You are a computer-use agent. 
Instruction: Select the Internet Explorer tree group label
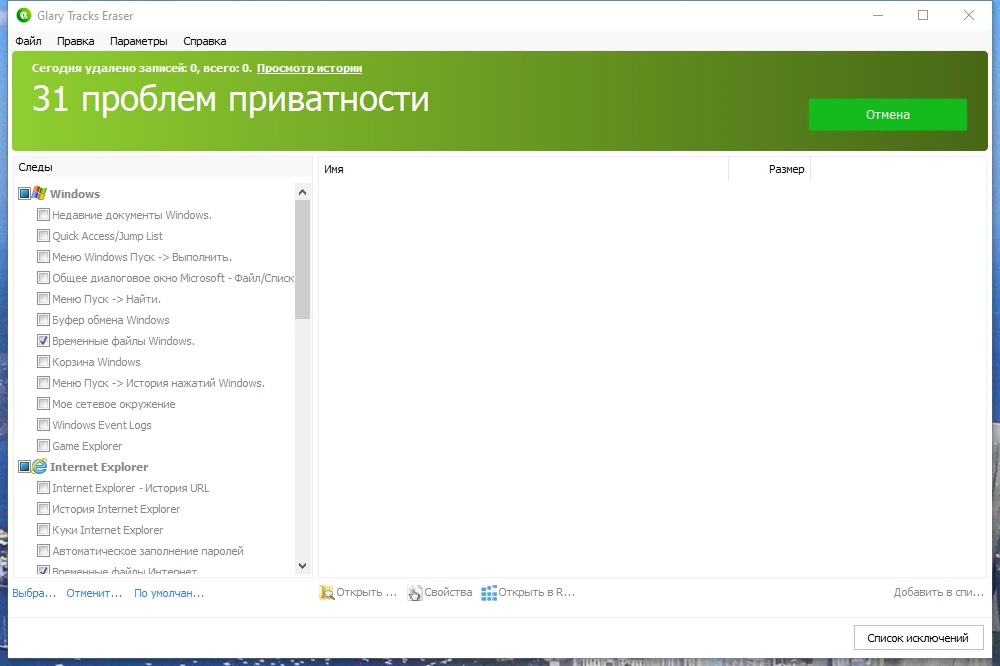click(x=99, y=467)
